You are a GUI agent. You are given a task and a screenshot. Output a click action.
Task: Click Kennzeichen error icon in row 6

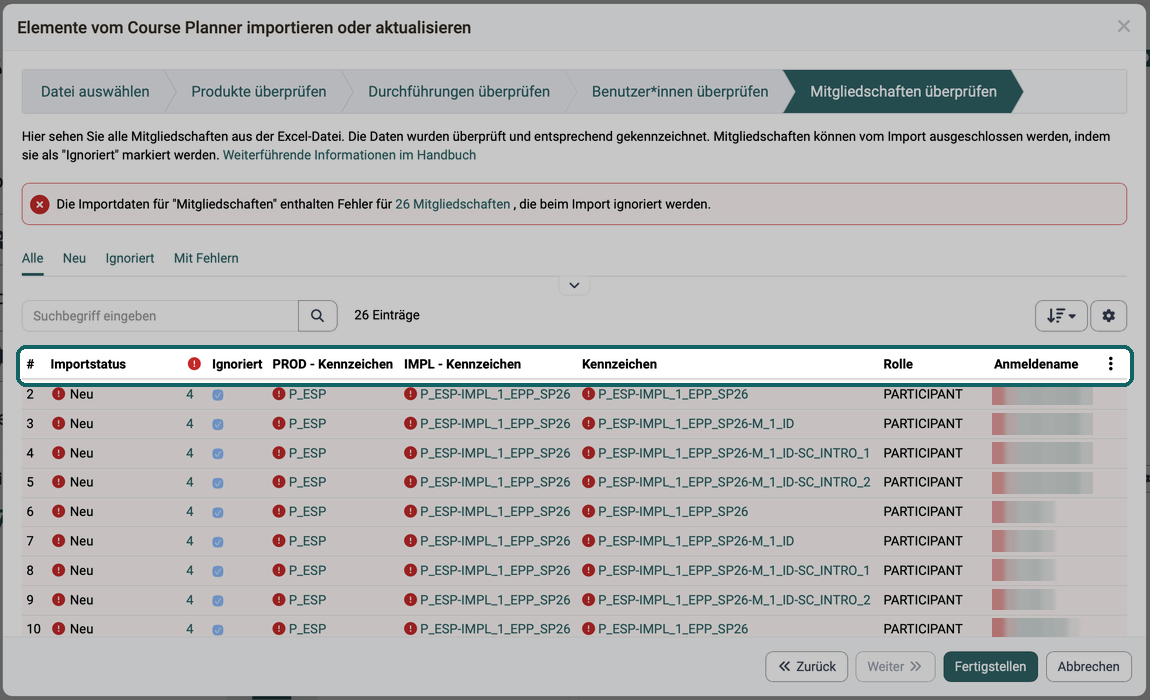coord(588,511)
